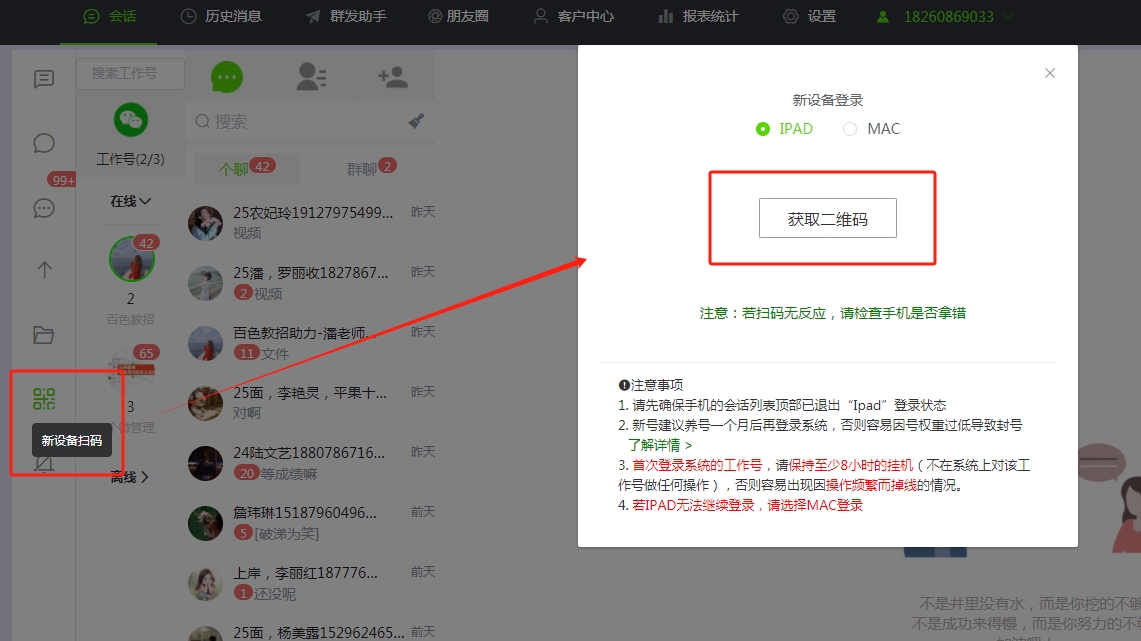Click the message list icon in left sidebar
1141x641 pixels.
pos(44,79)
